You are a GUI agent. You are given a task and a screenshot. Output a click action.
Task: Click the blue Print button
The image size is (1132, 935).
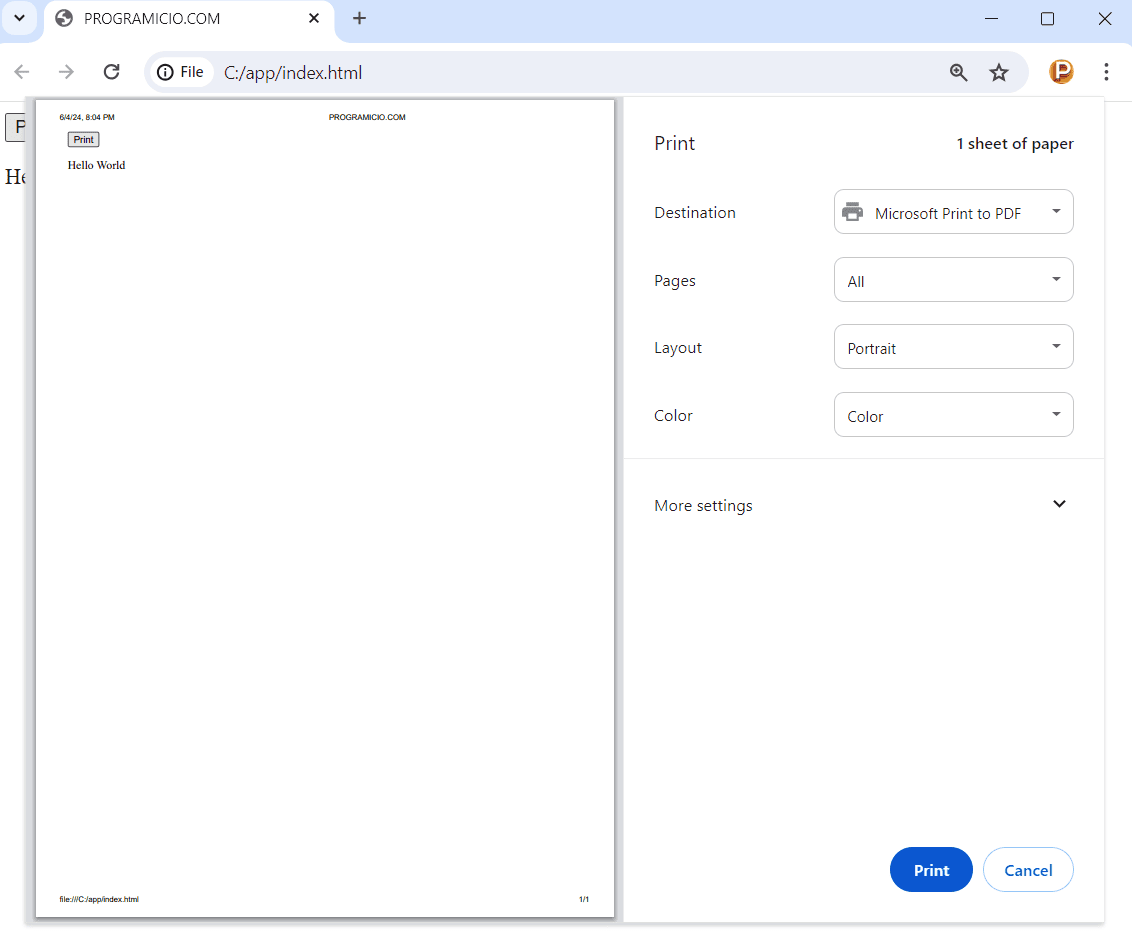pyautogui.click(x=931, y=869)
